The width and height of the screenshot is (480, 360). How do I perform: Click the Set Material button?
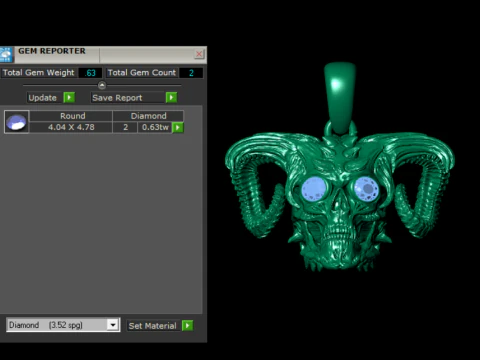[154, 326]
